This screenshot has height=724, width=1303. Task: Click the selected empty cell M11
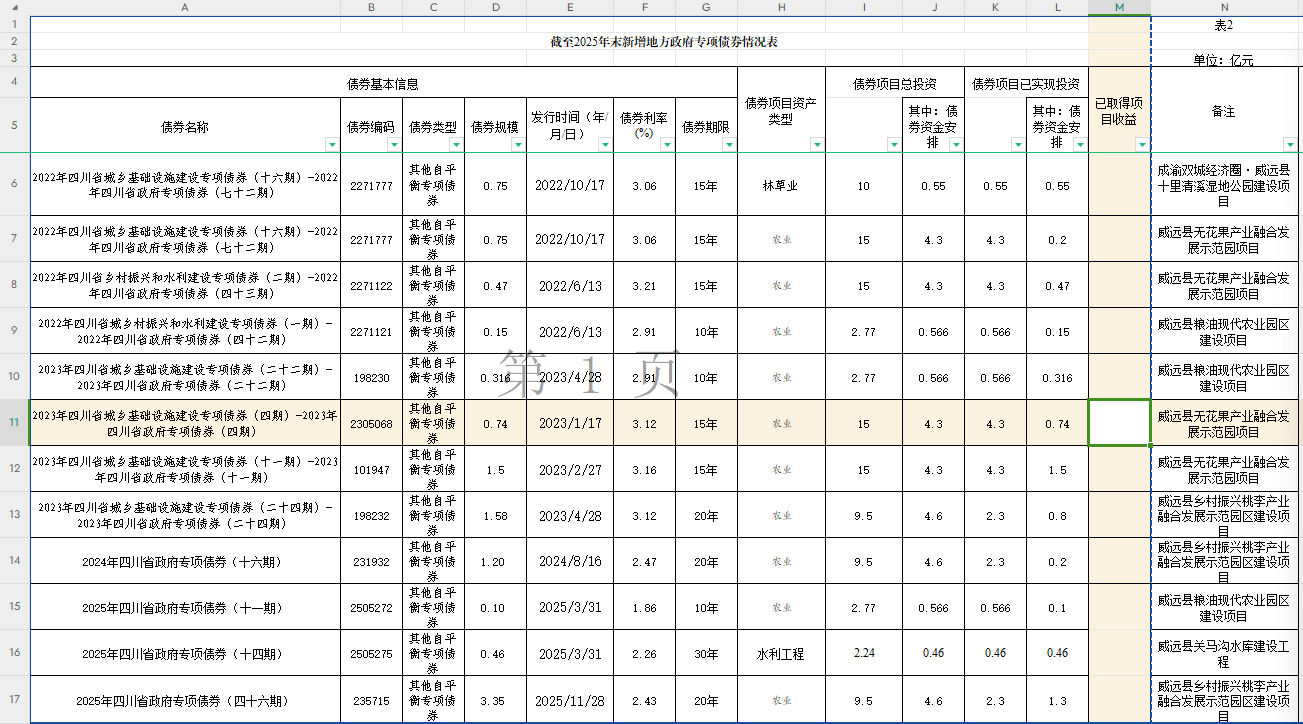coord(1119,423)
